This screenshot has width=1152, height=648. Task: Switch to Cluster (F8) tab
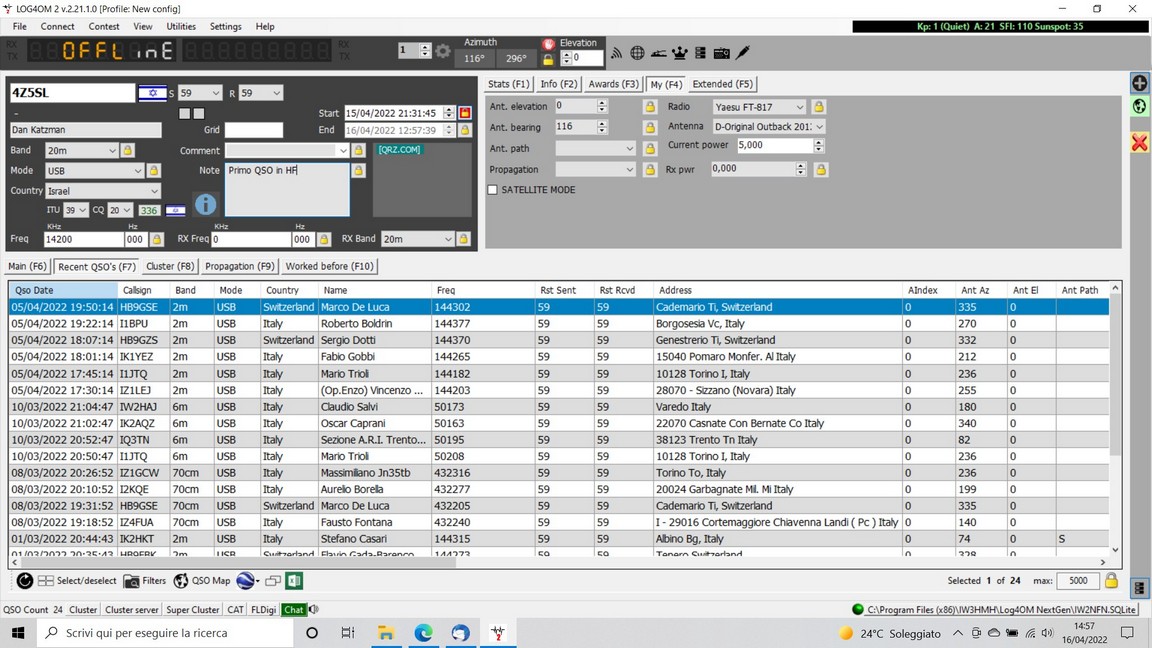pos(170,266)
